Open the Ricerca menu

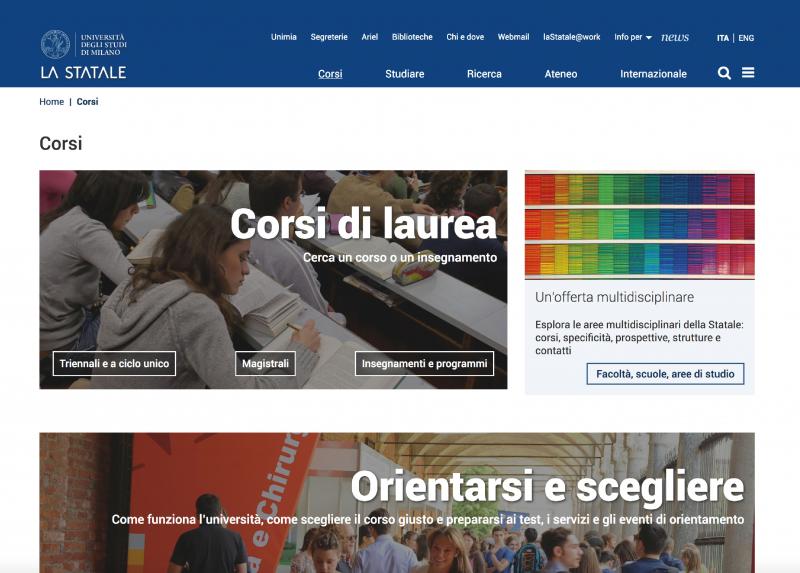pyautogui.click(x=484, y=74)
